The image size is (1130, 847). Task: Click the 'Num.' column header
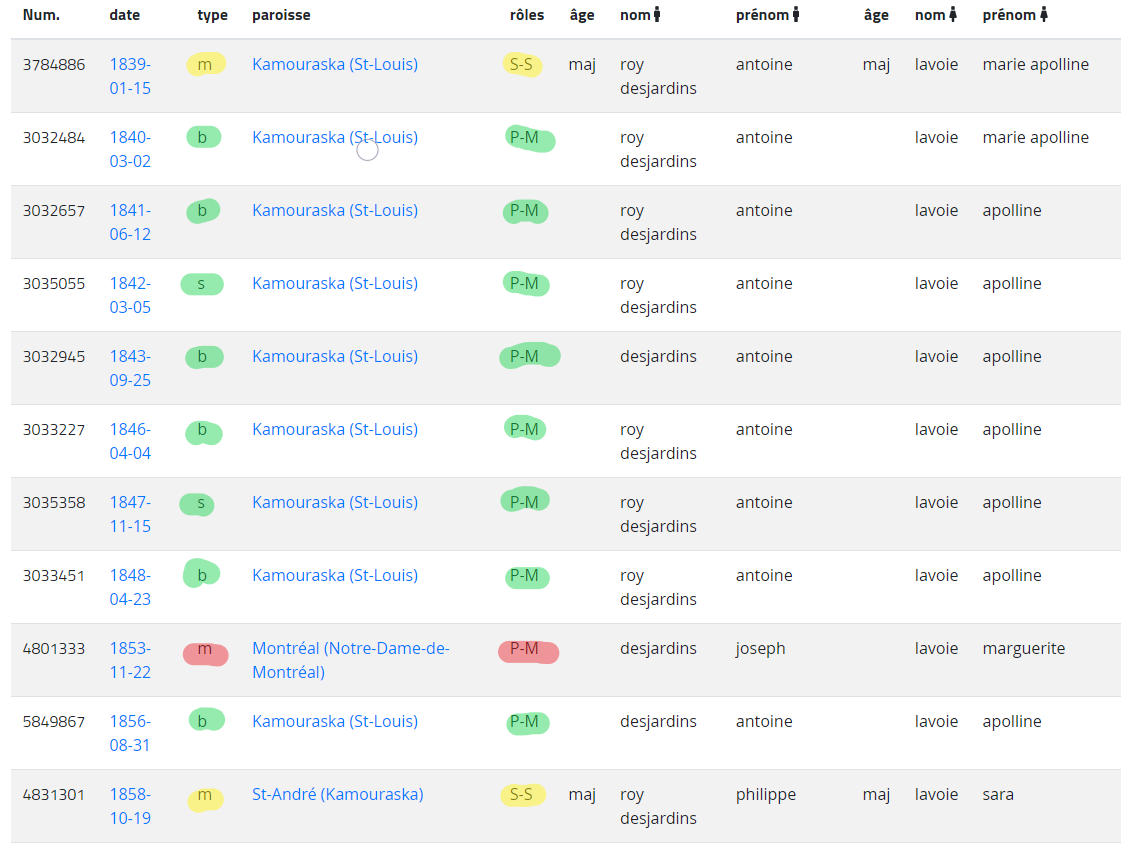coord(41,15)
